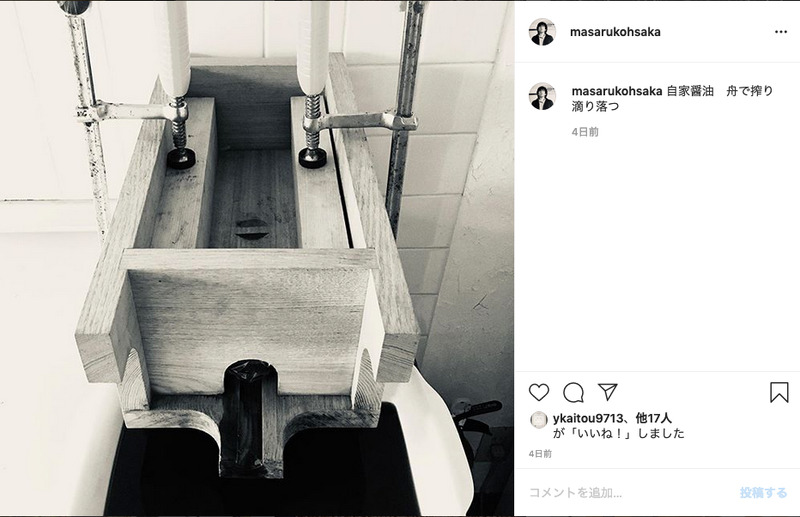
Task: Click the soy sauce press photo
Action: click(257, 258)
